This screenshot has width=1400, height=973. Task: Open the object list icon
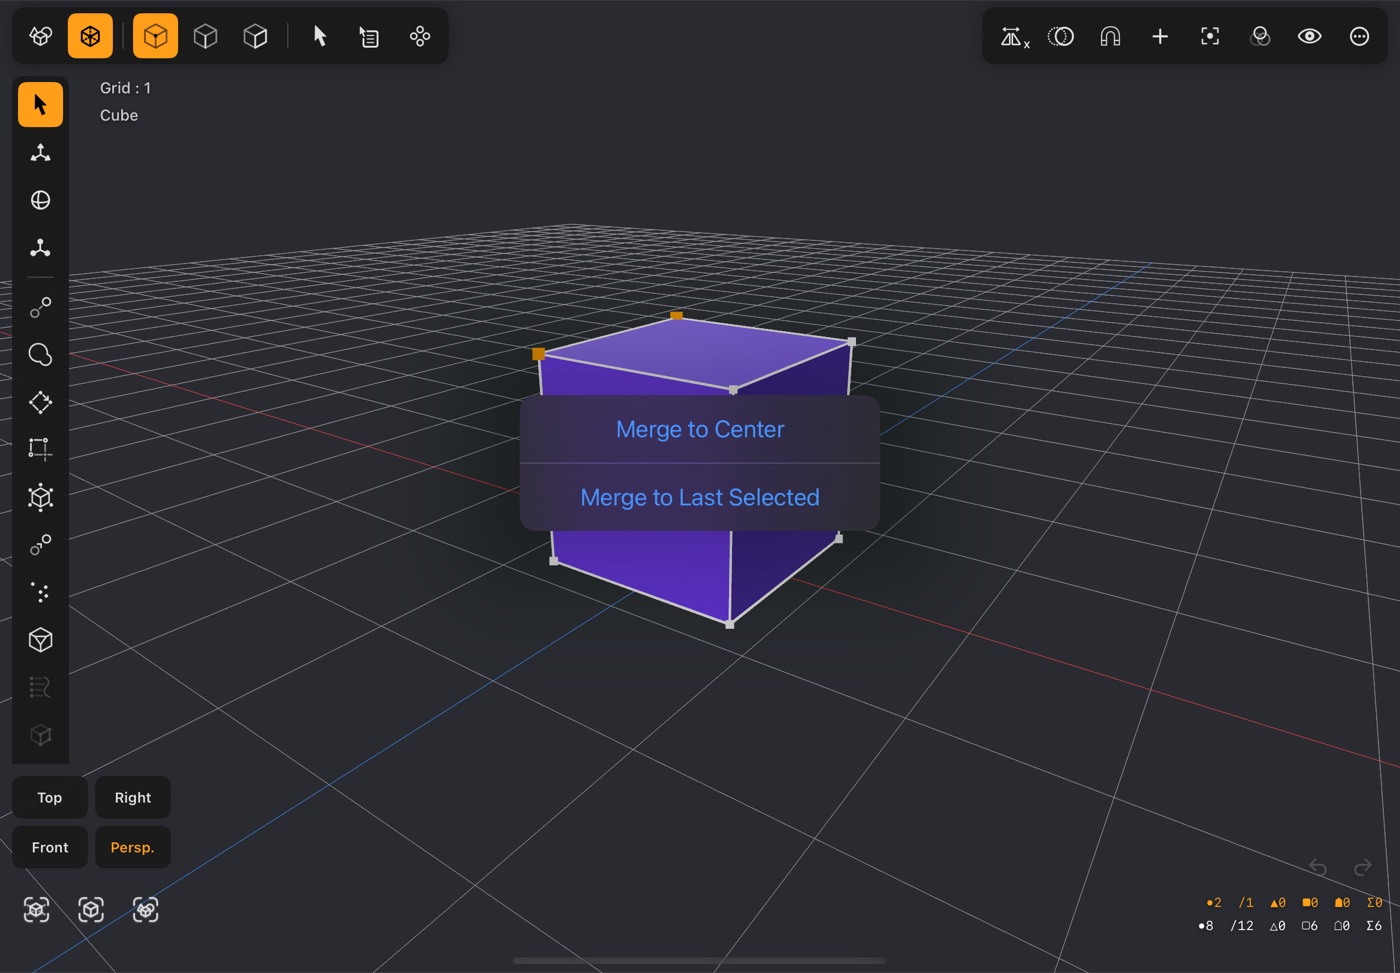369,36
